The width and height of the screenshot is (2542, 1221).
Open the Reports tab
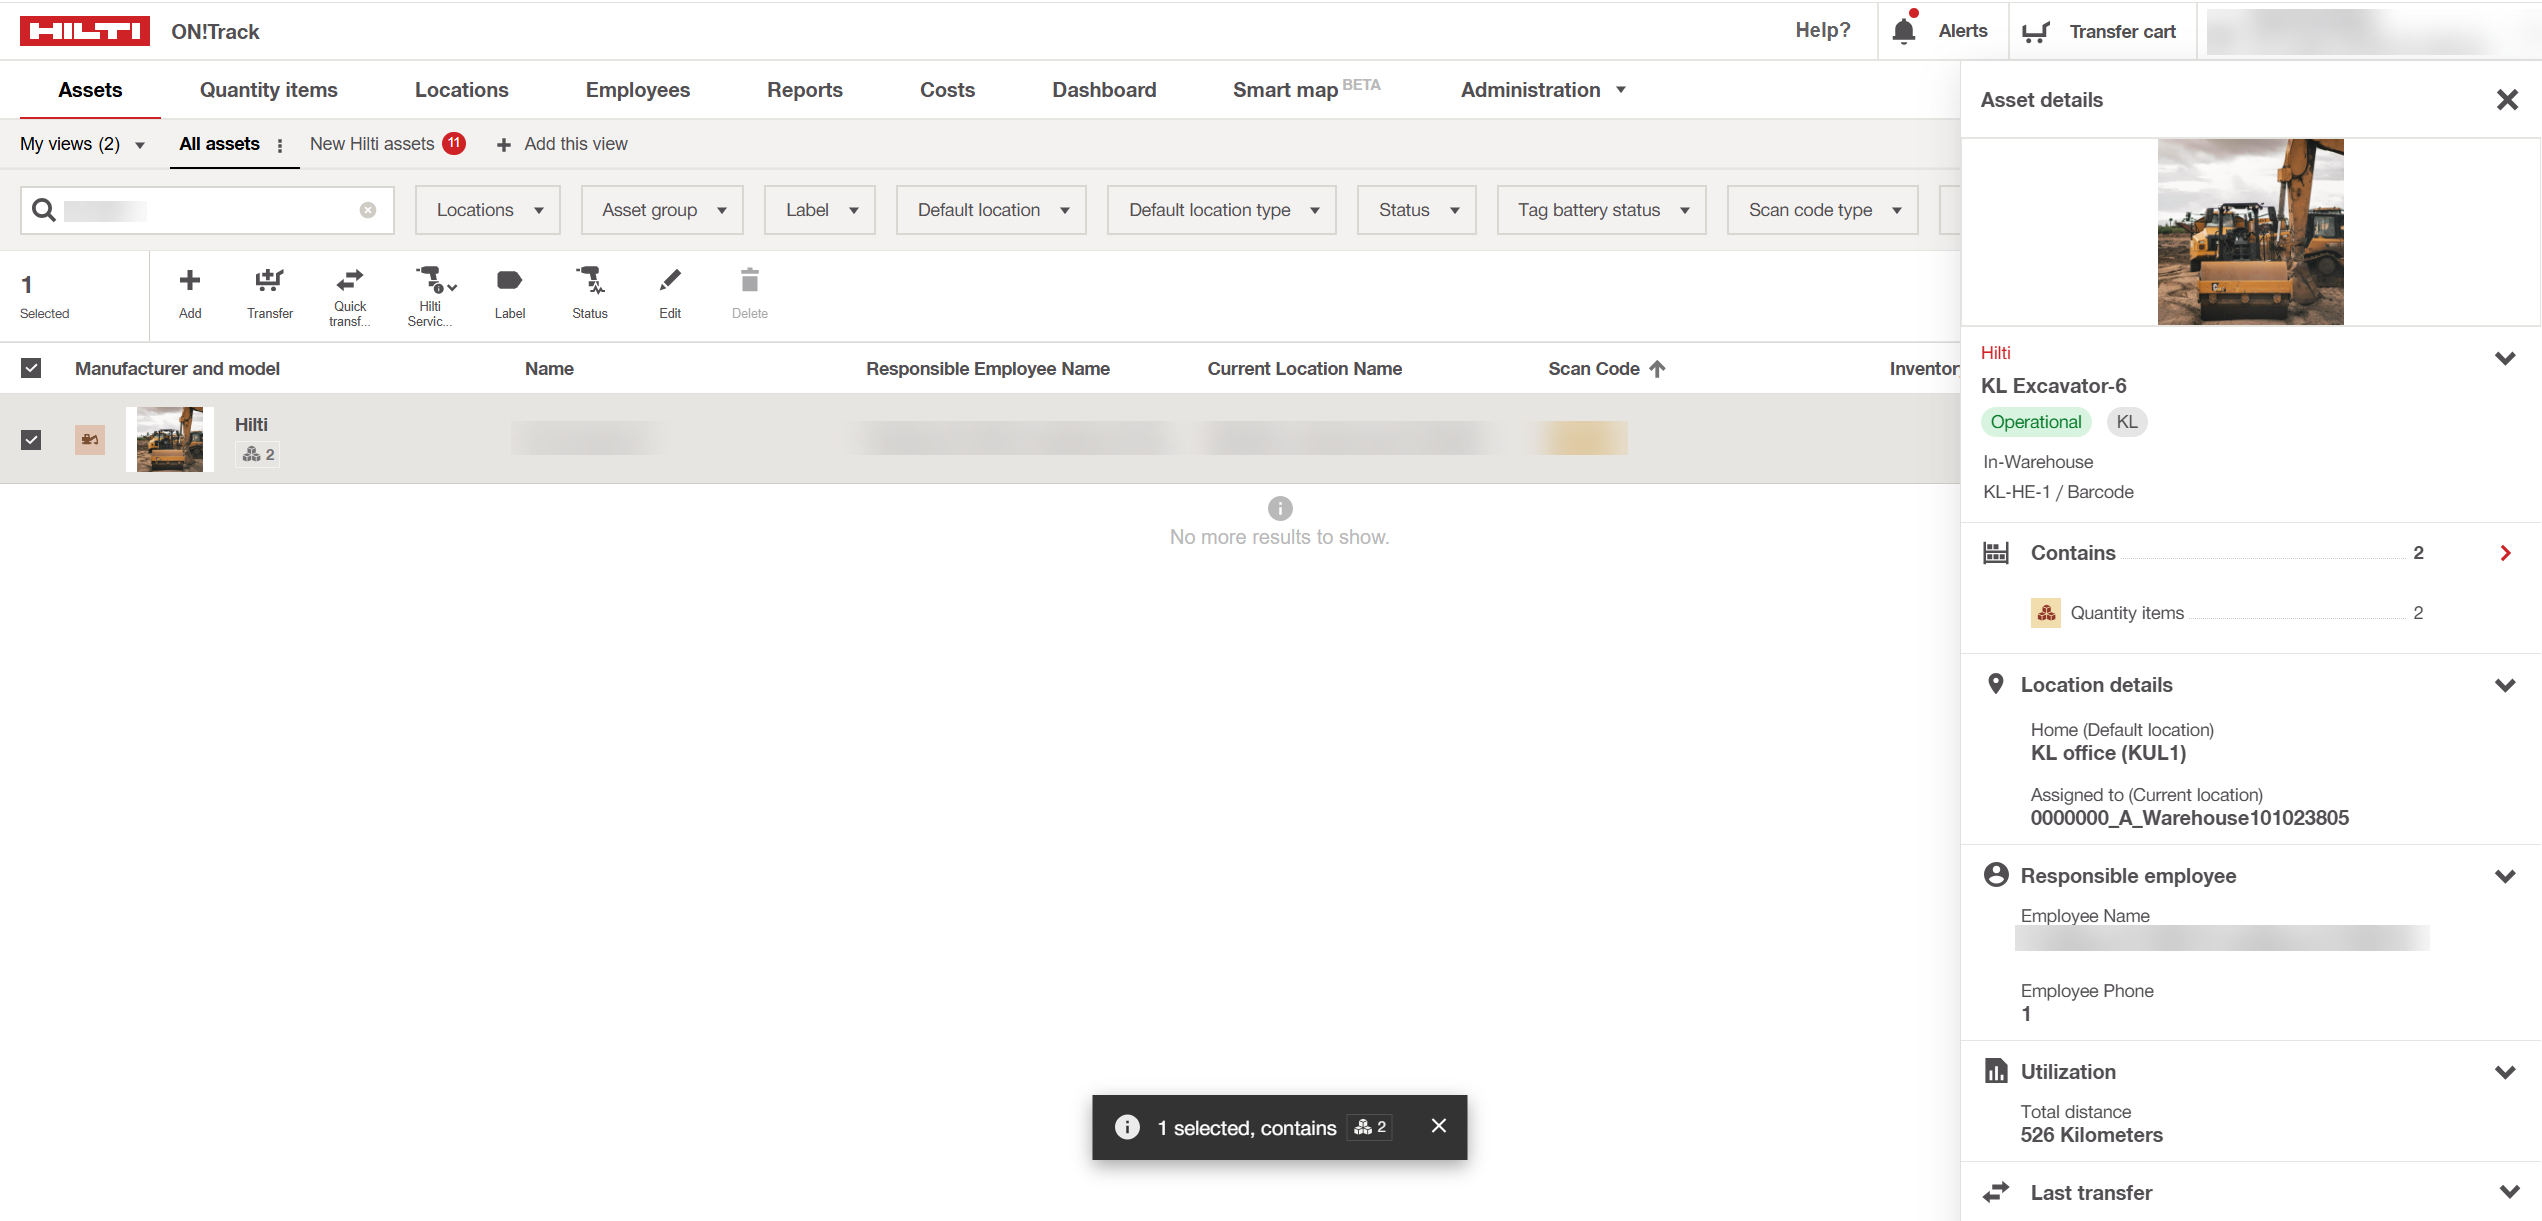click(x=804, y=90)
